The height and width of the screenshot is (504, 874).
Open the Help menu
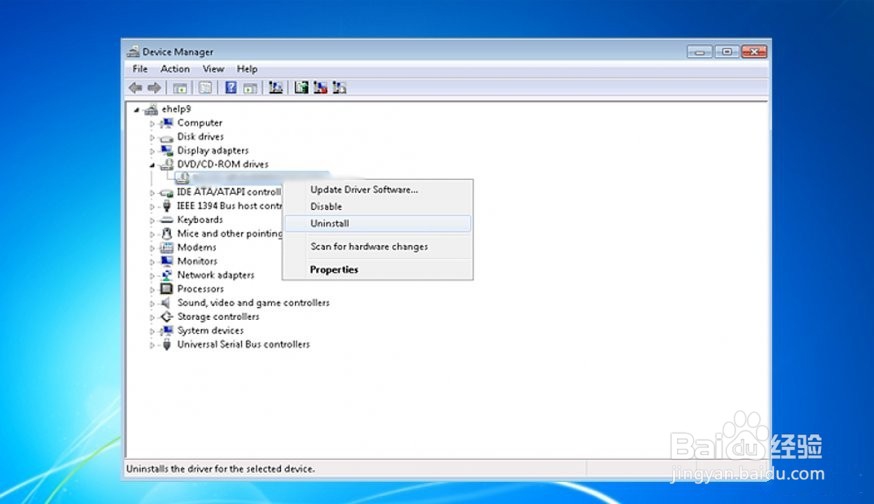[247, 69]
